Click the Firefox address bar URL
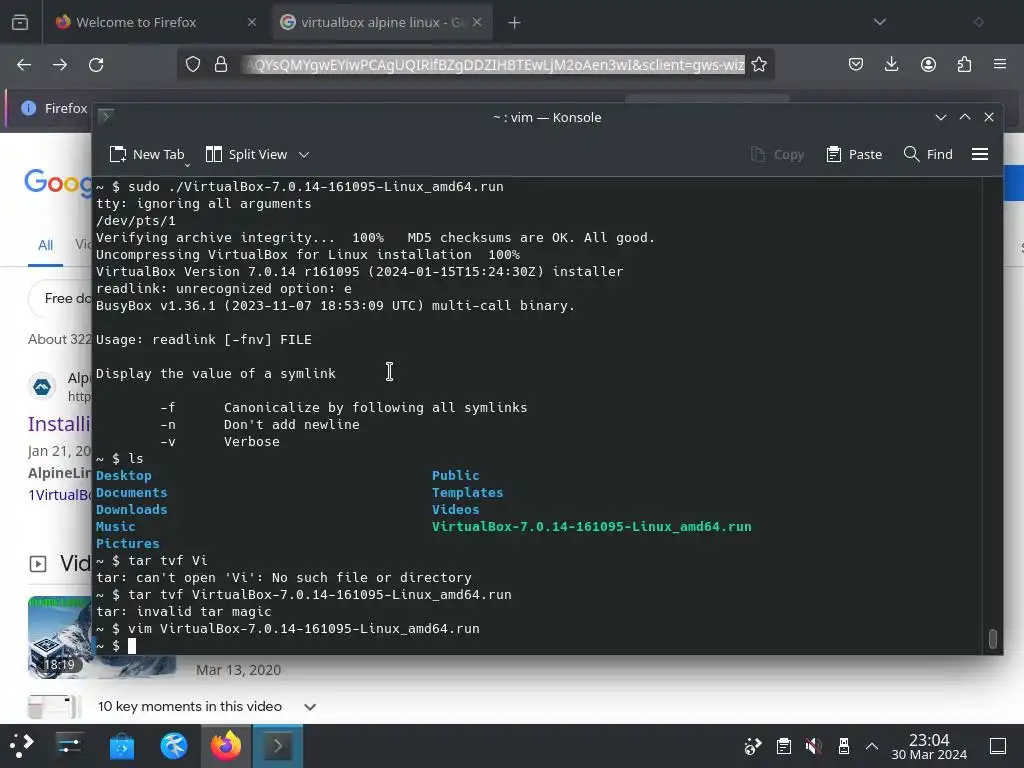This screenshot has height=768, width=1024. pyautogui.click(x=493, y=65)
